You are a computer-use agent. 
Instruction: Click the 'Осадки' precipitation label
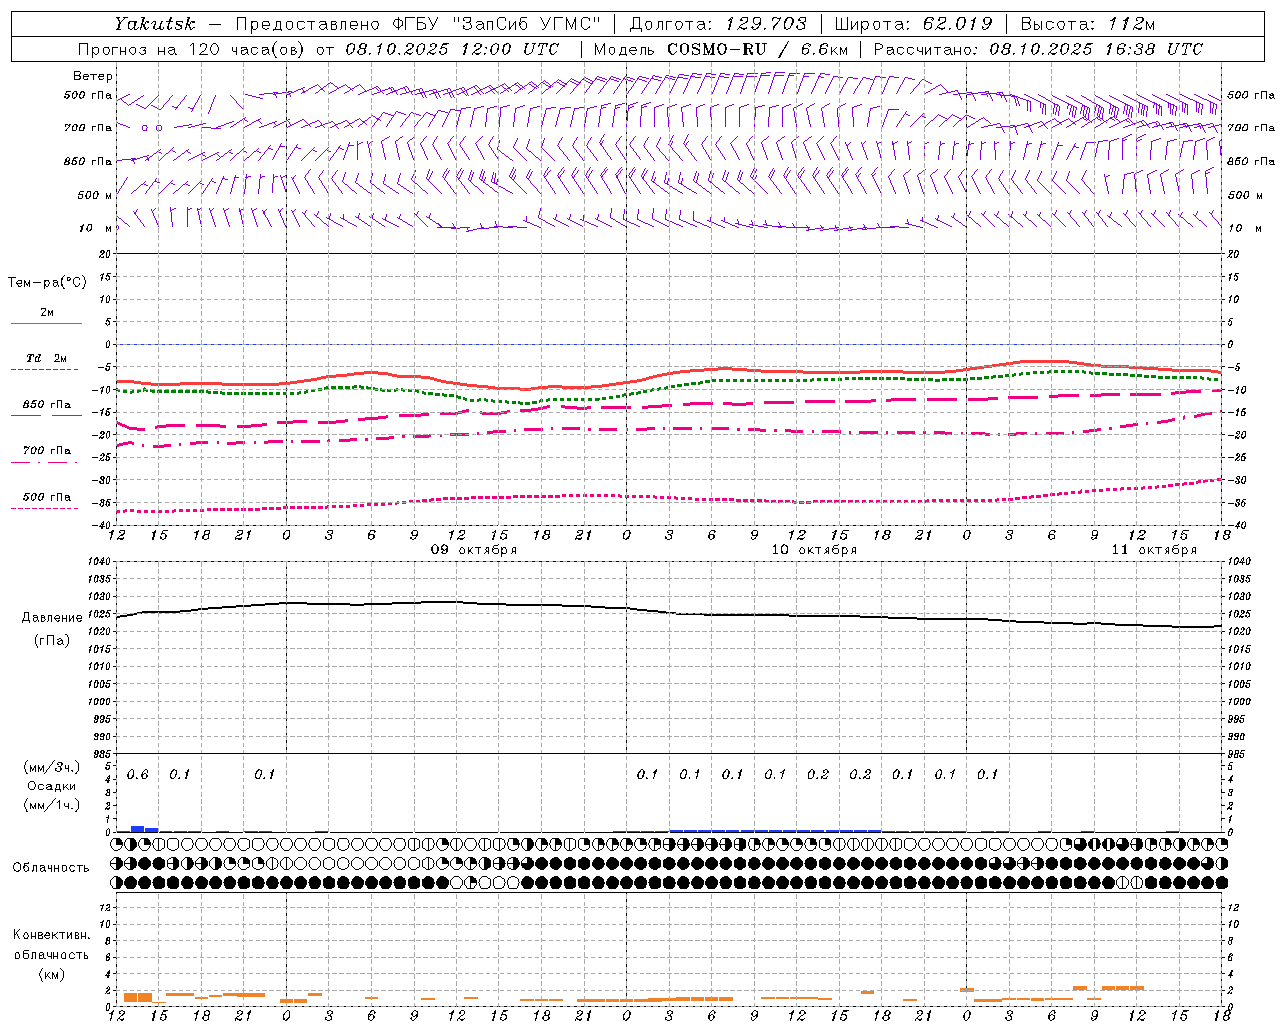[52, 786]
